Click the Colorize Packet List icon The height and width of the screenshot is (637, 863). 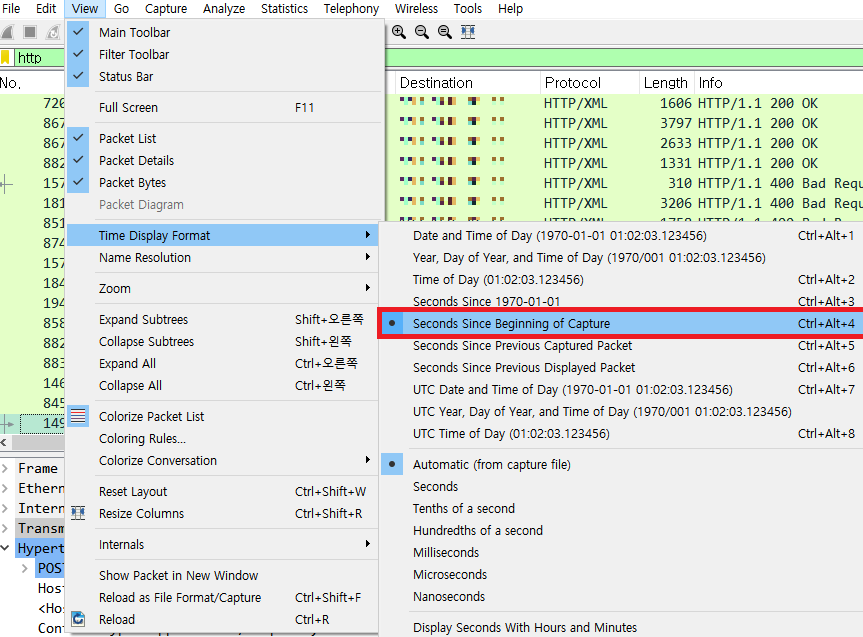pos(78,416)
